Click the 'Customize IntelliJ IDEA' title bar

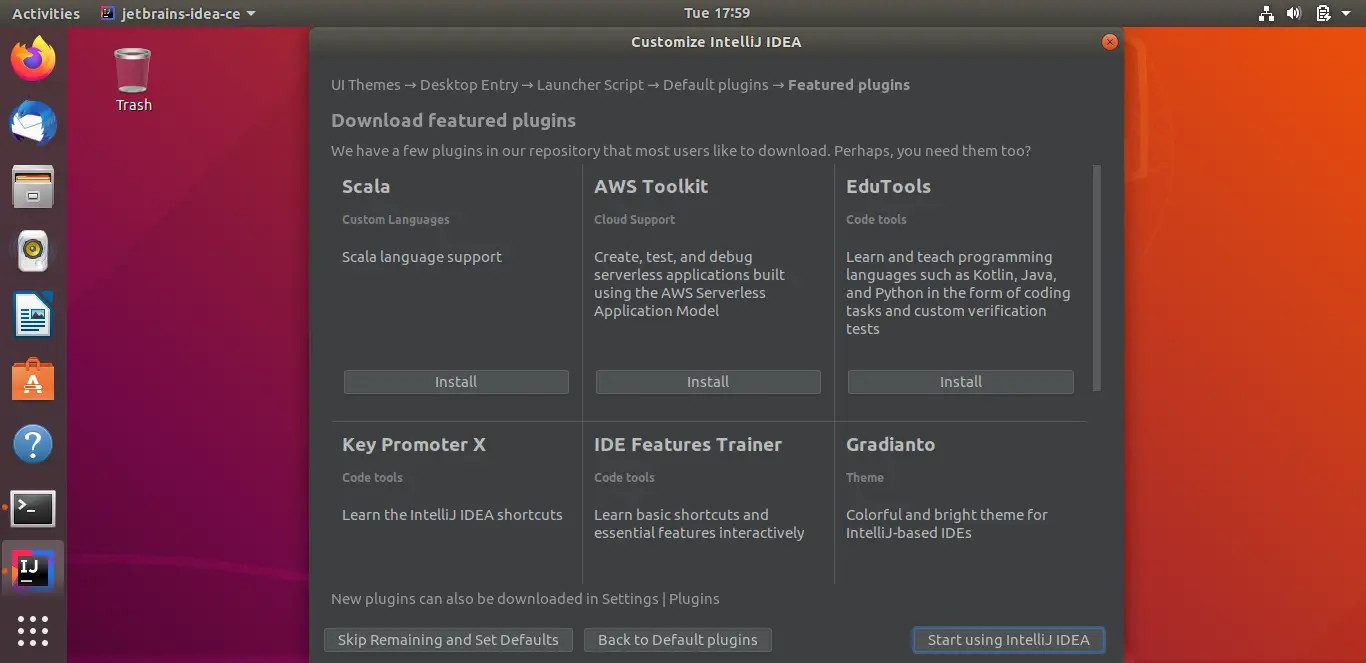716,42
